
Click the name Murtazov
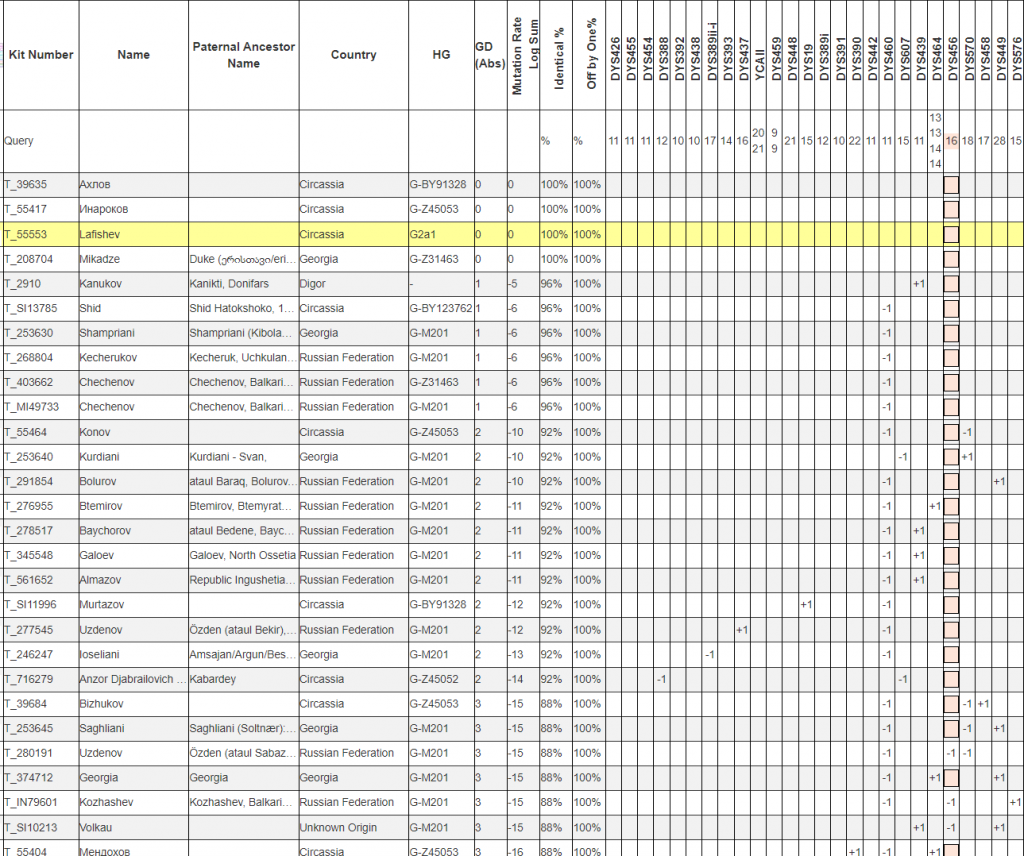(x=101, y=605)
